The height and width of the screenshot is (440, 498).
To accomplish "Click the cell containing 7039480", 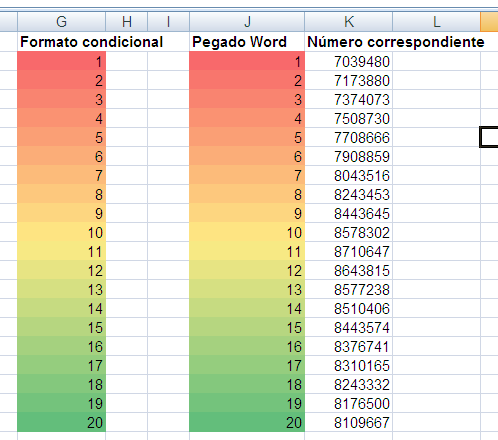I will (x=349, y=61).
